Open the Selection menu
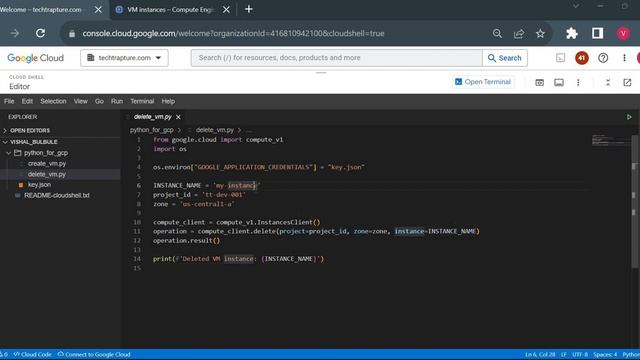The height and width of the screenshot is (360, 640). (53, 101)
